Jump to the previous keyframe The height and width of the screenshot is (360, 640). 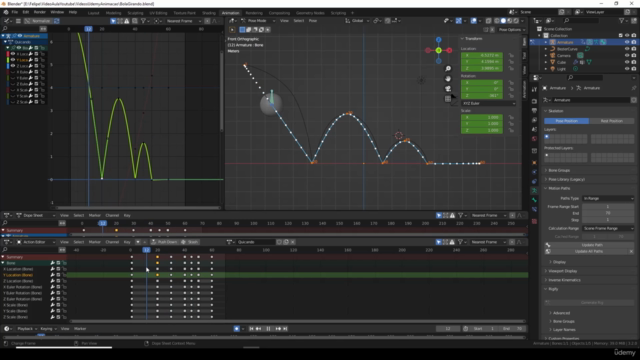[x=258, y=329]
